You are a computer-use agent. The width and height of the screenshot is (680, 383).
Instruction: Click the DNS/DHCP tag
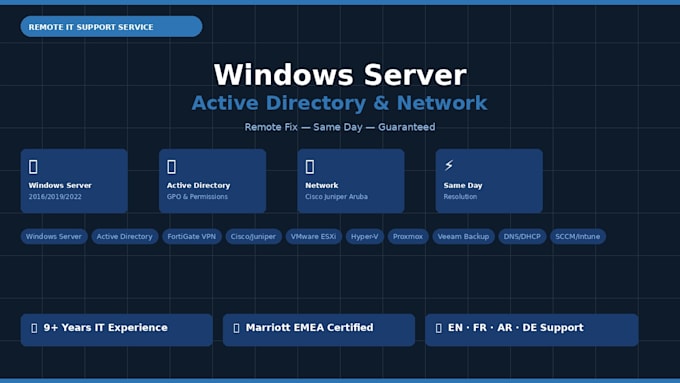[522, 236]
